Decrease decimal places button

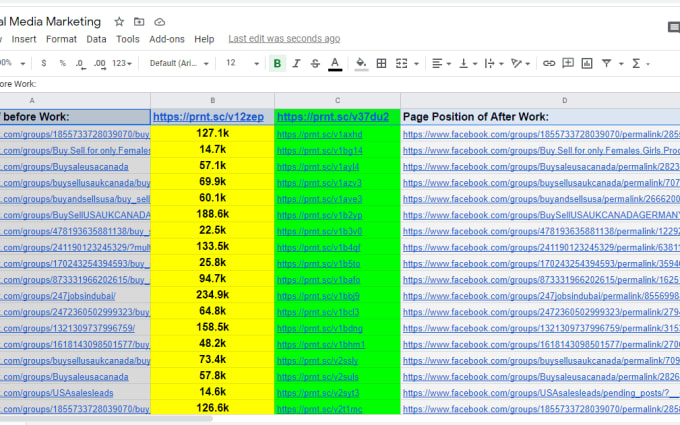tap(80, 64)
